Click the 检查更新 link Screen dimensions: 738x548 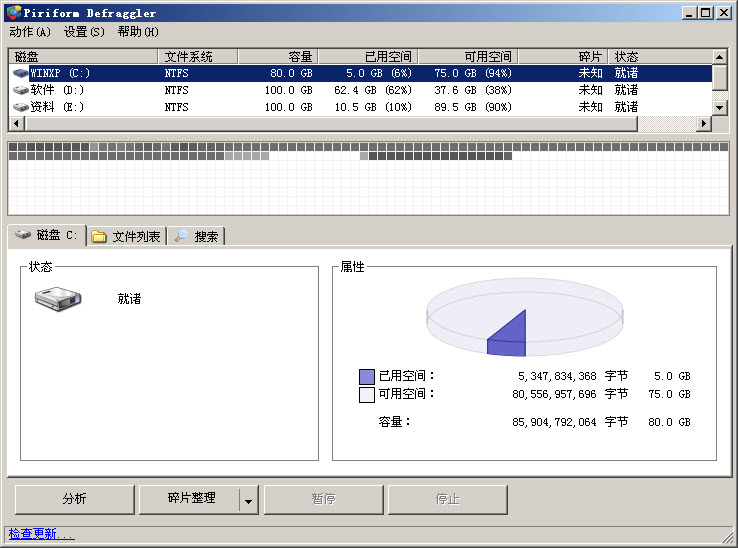pos(41,534)
